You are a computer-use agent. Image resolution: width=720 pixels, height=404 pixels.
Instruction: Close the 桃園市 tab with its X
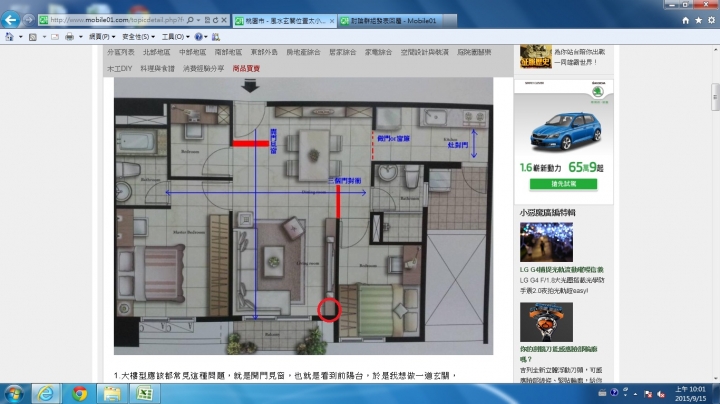tap(332, 21)
